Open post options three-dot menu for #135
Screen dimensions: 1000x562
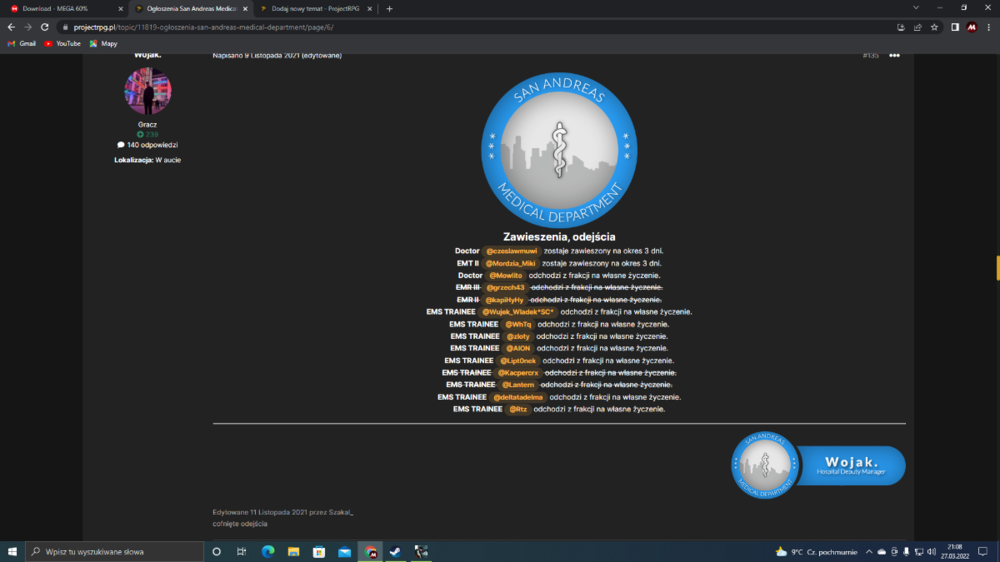(894, 55)
